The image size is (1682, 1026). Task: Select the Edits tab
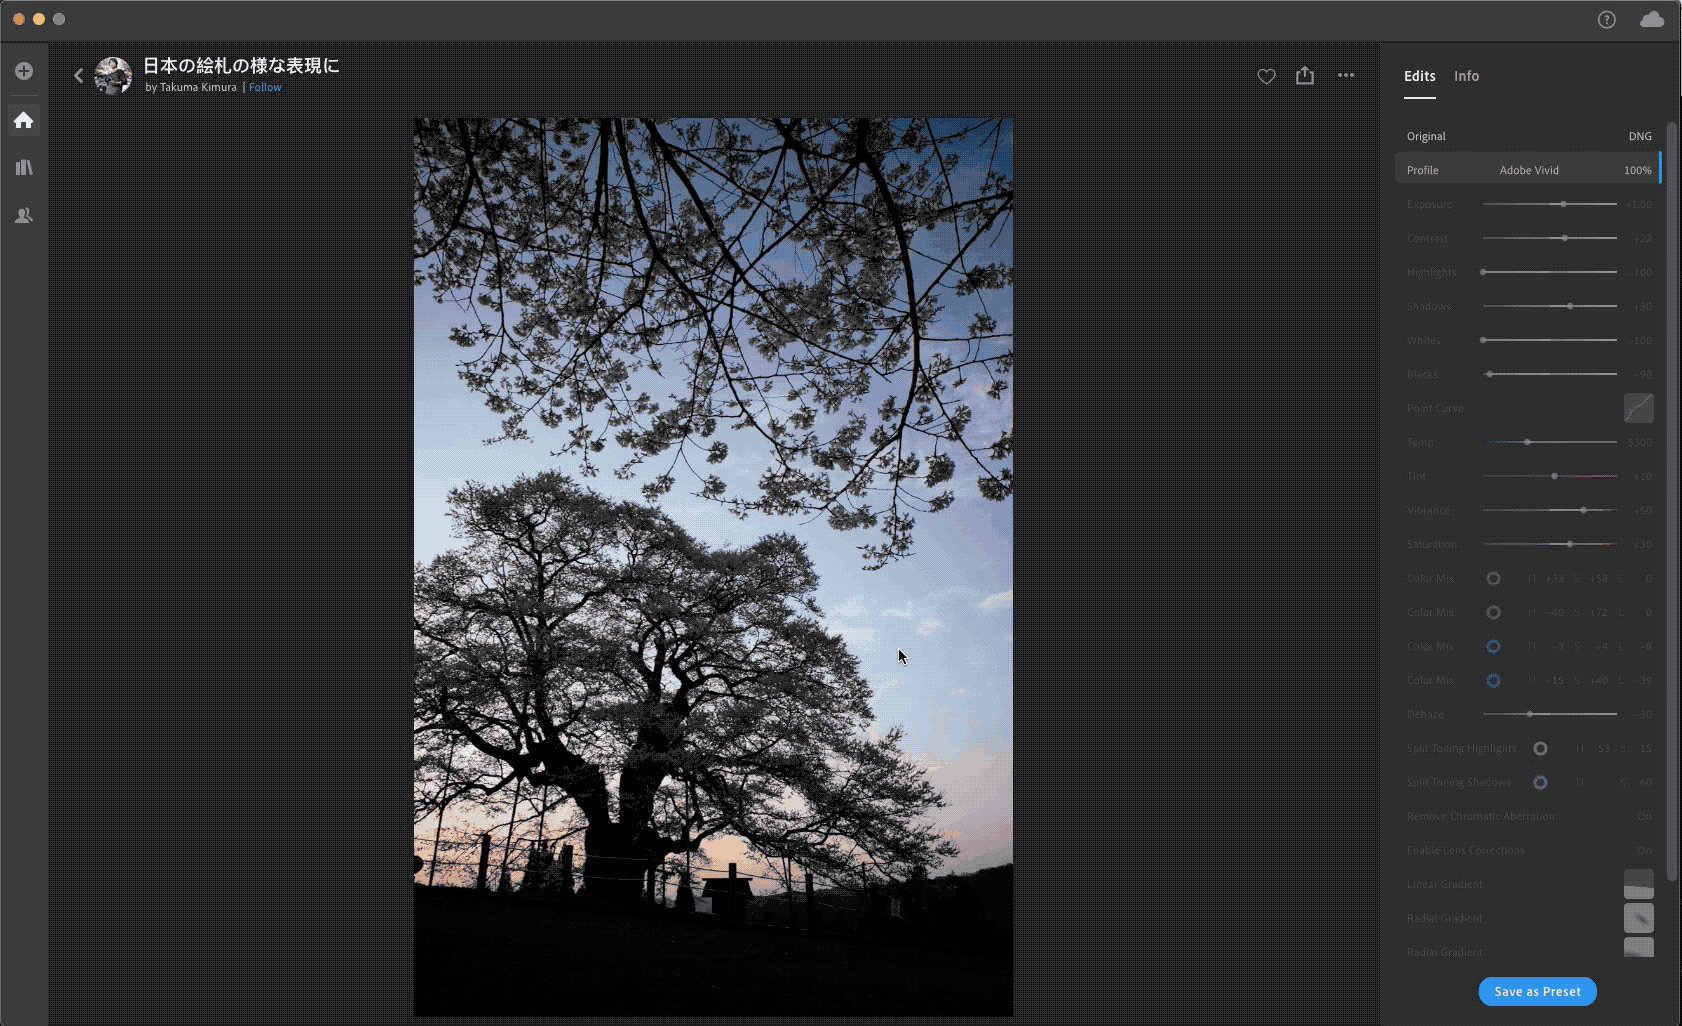point(1419,76)
